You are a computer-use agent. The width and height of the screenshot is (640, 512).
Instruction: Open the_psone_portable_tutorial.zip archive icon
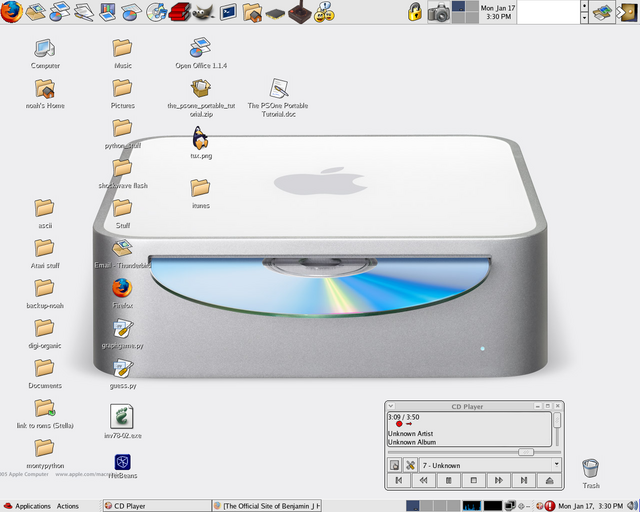201,88
